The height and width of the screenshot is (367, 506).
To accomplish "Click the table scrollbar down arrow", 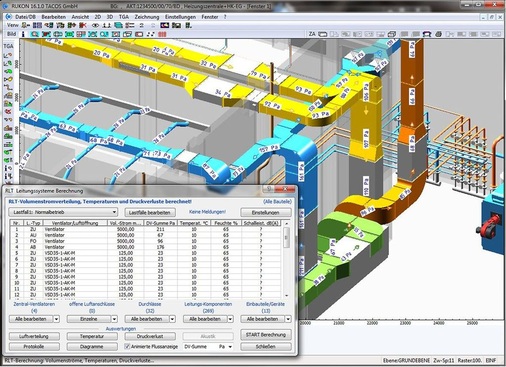I will coord(286,295).
